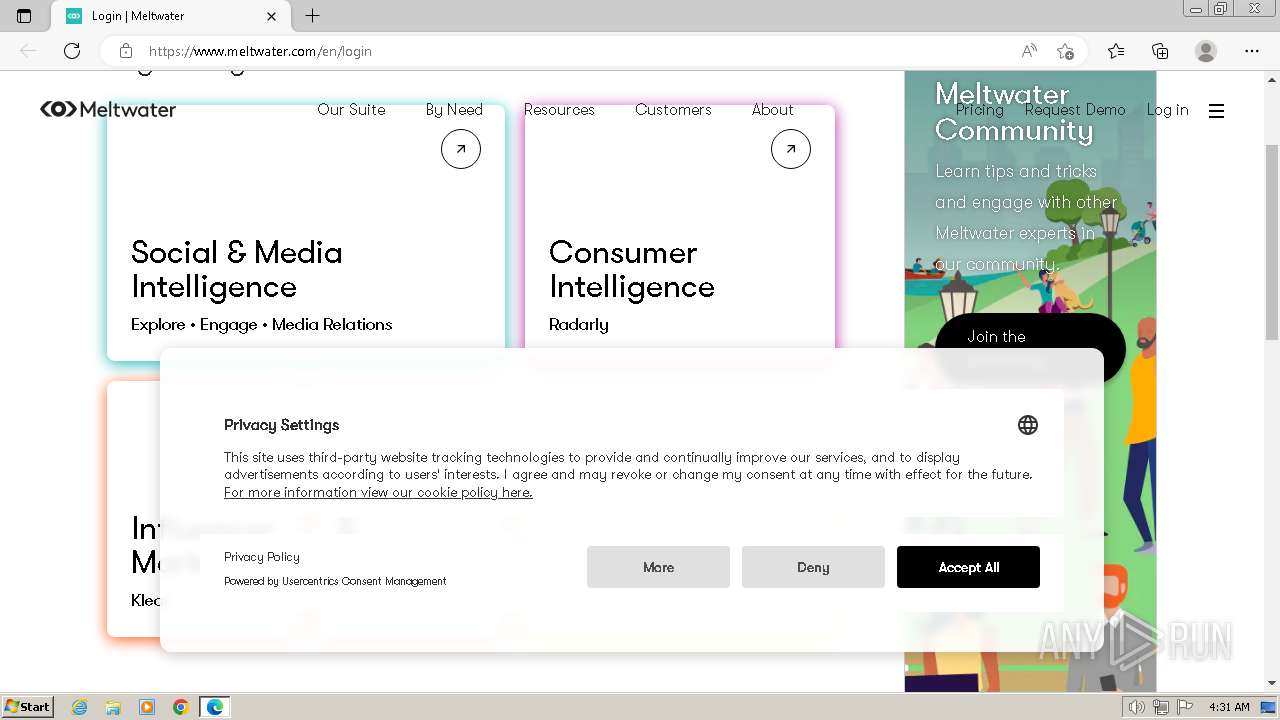
Task: Click More button in privacy dialog
Action: (658, 567)
